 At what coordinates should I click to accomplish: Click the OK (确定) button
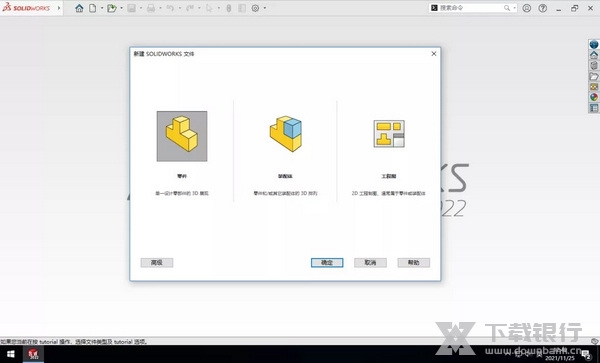(327, 262)
